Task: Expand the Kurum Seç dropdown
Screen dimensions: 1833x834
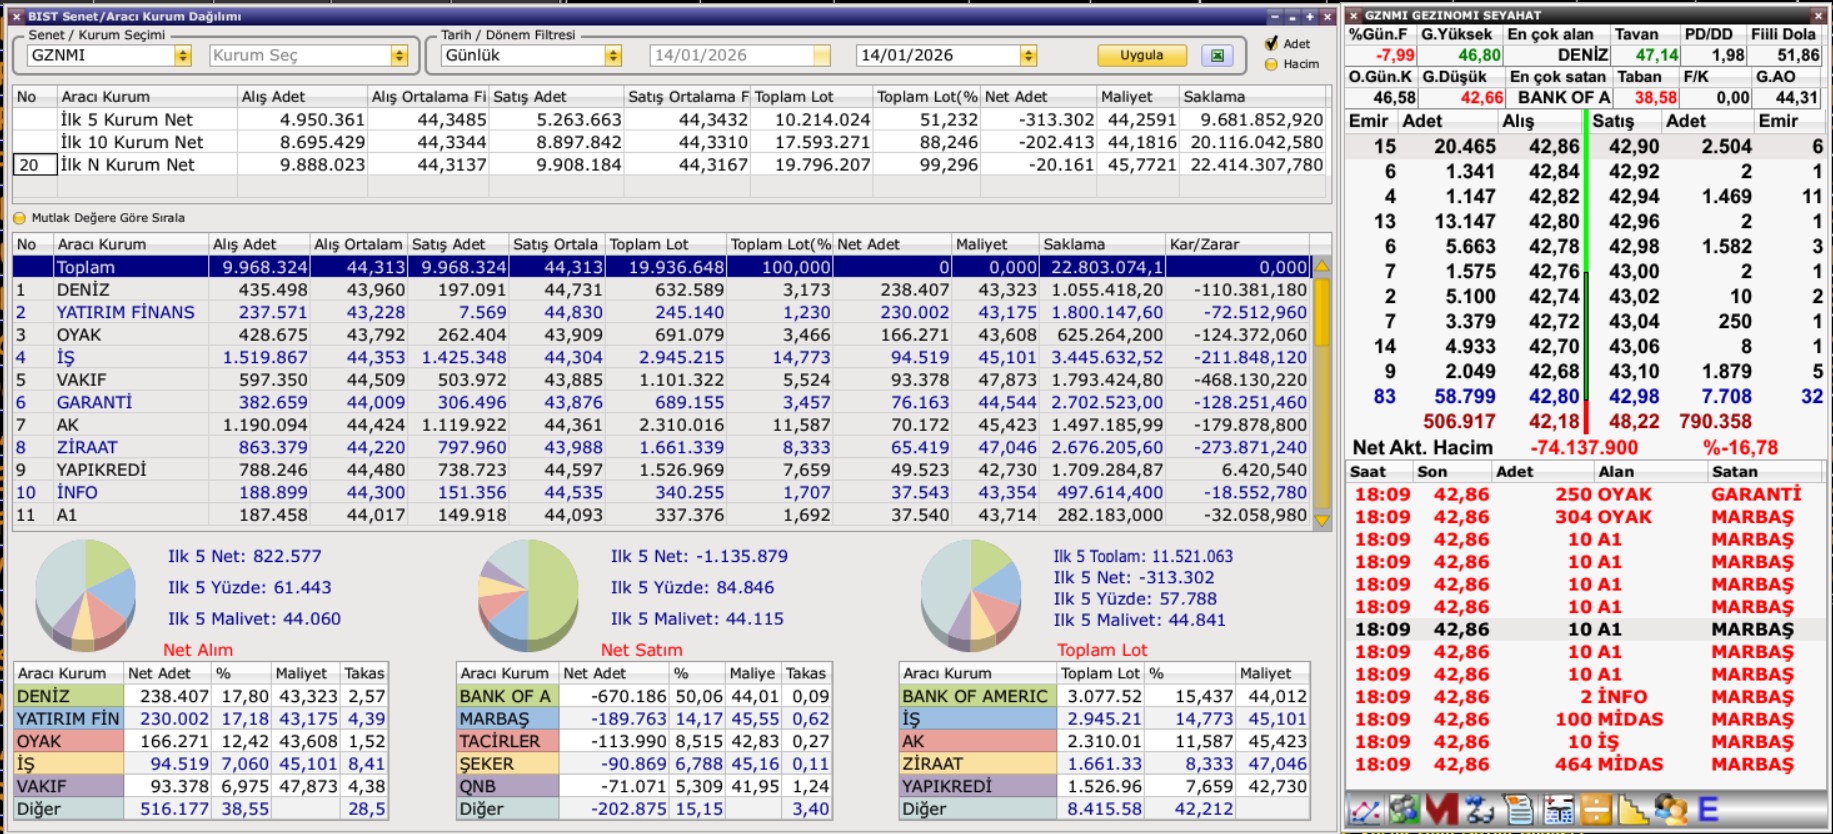Action: (x=399, y=56)
